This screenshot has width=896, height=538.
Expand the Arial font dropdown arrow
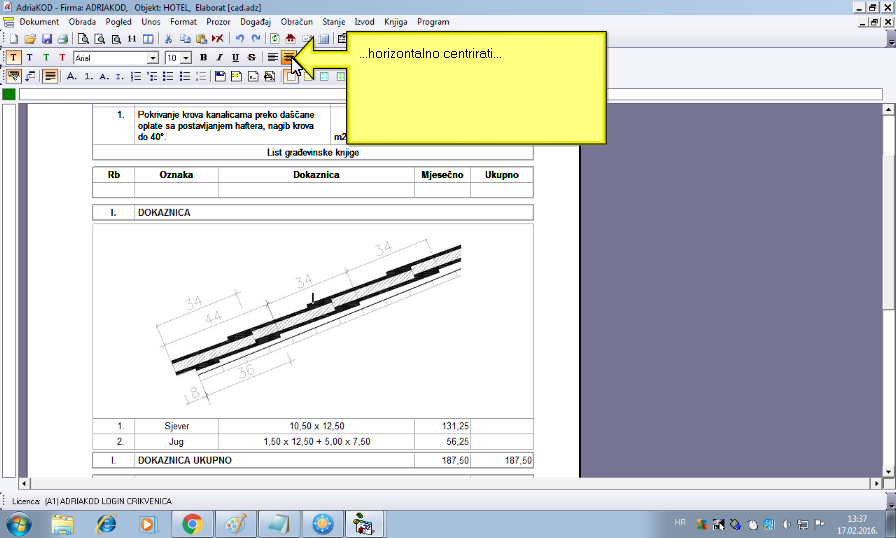pos(153,58)
